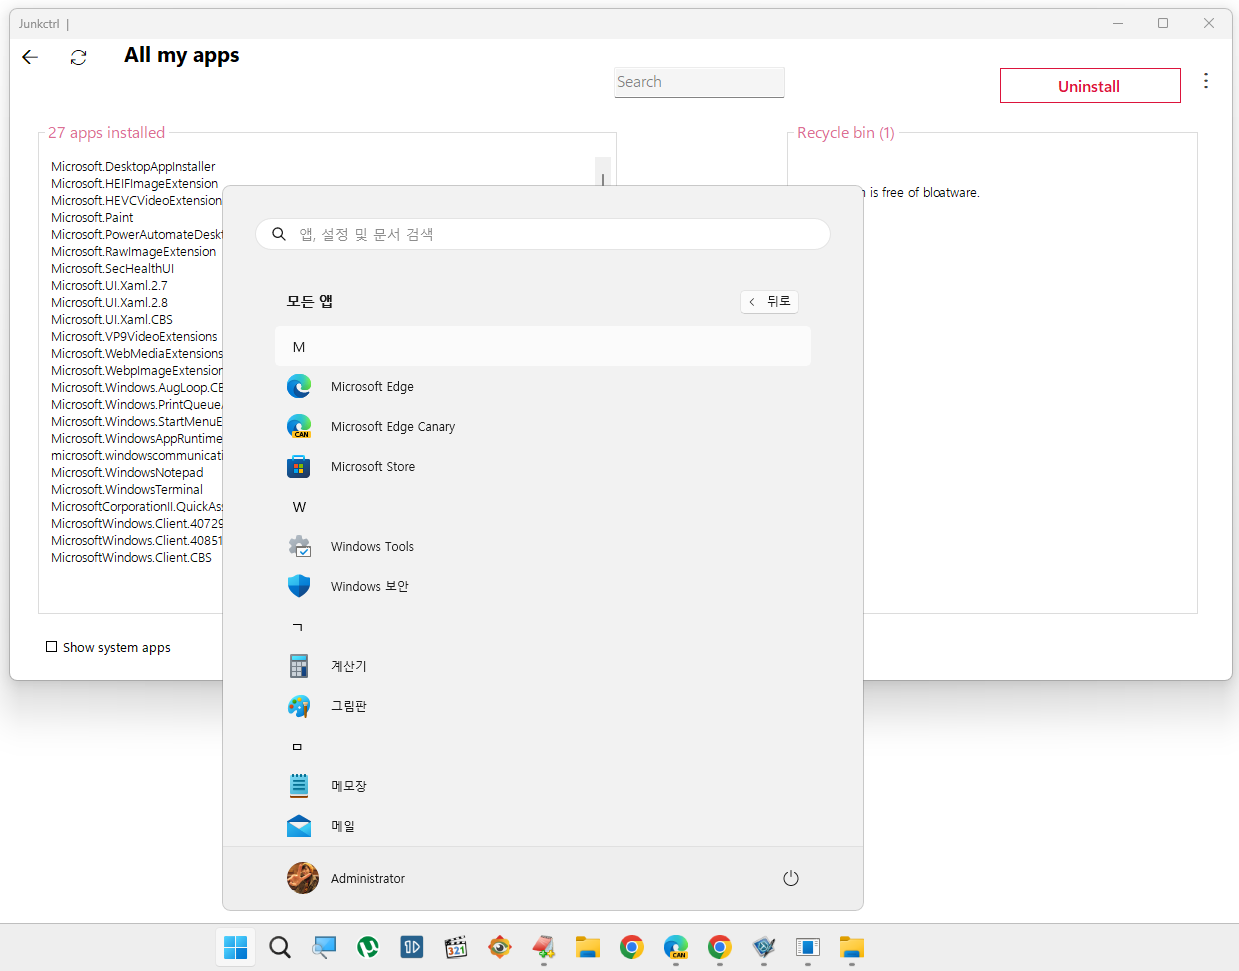The height and width of the screenshot is (971, 1239).
Task: Select Microsoft.WindowsNotepad entry
Action: 127,473
